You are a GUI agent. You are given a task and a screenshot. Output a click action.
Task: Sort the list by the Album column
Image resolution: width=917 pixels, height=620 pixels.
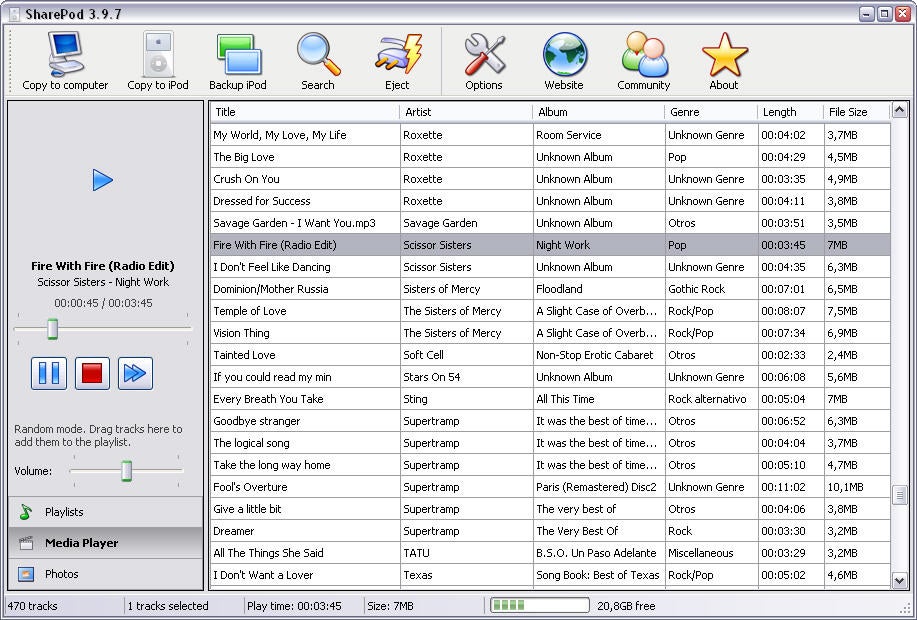pyautogui.click(x=598, y=112)
